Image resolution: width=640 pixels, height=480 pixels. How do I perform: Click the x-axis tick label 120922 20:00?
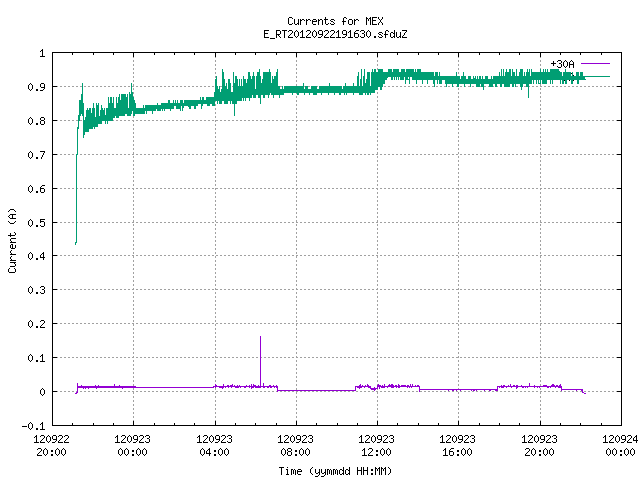[51, 446]
